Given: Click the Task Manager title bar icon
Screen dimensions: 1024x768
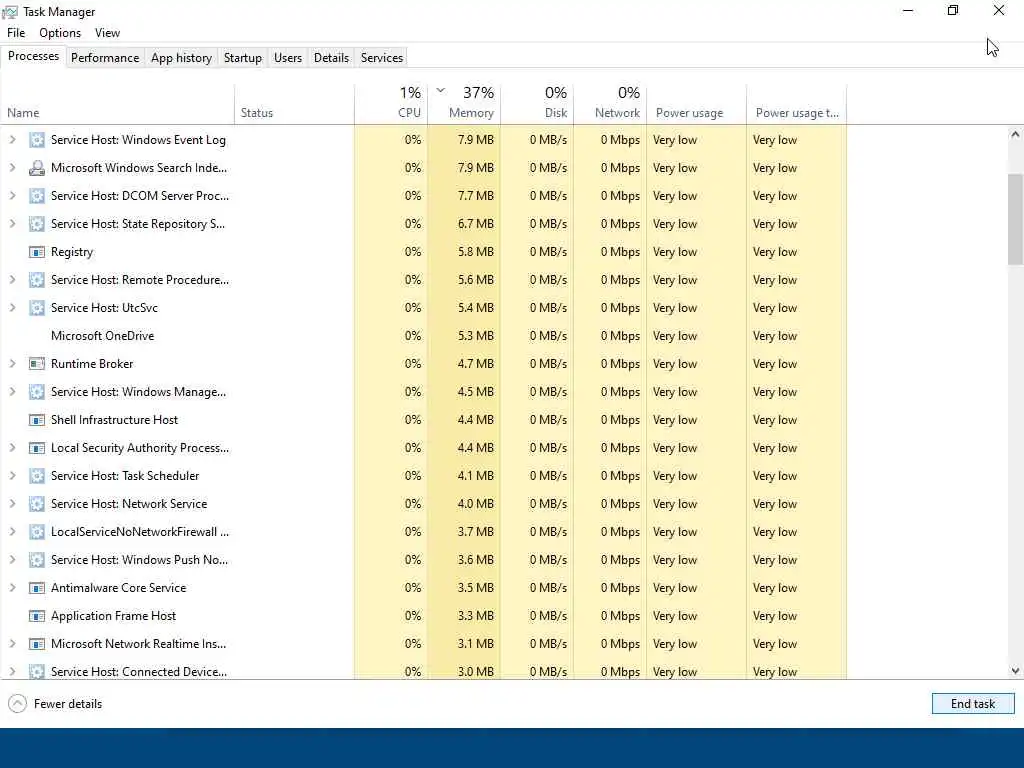Looking at the screenshot, I should [10, 12].
